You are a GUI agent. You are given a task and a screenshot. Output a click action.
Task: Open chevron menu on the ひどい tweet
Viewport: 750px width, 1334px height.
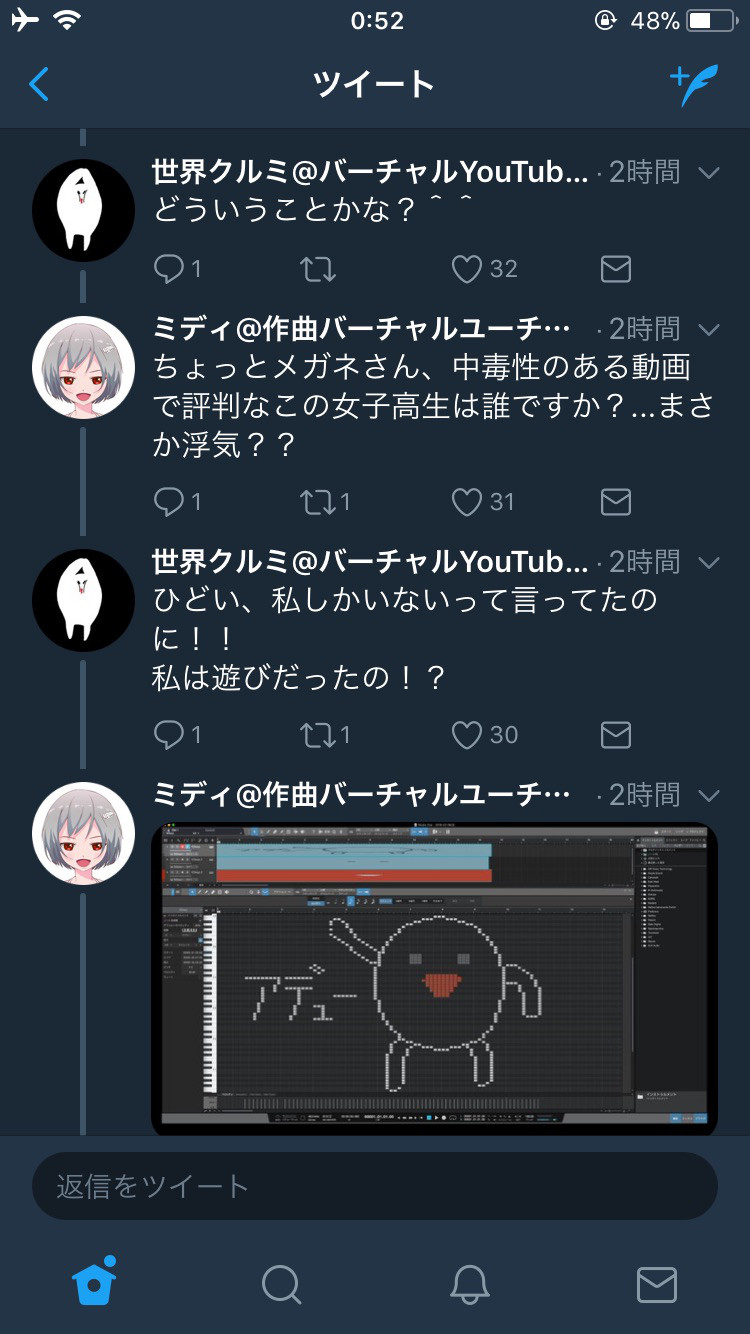pos(708,562)
